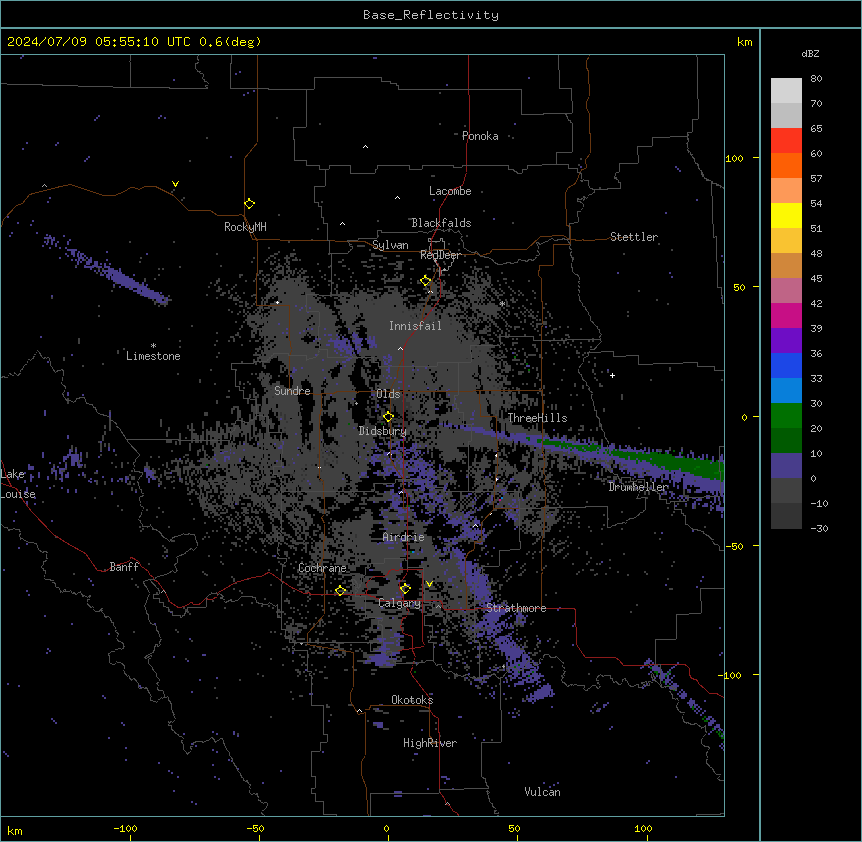This screenshot has height=842, width=862.
Task: Click the Base_Reflectivity title
Action: tap(431, 15)
